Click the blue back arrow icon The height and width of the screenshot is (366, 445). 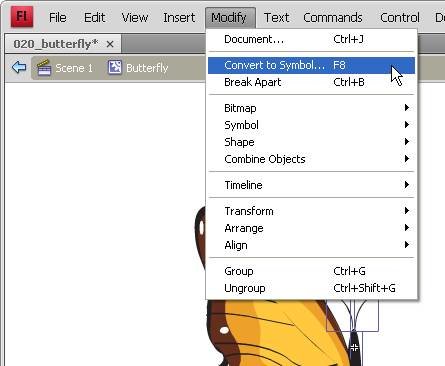19,67
